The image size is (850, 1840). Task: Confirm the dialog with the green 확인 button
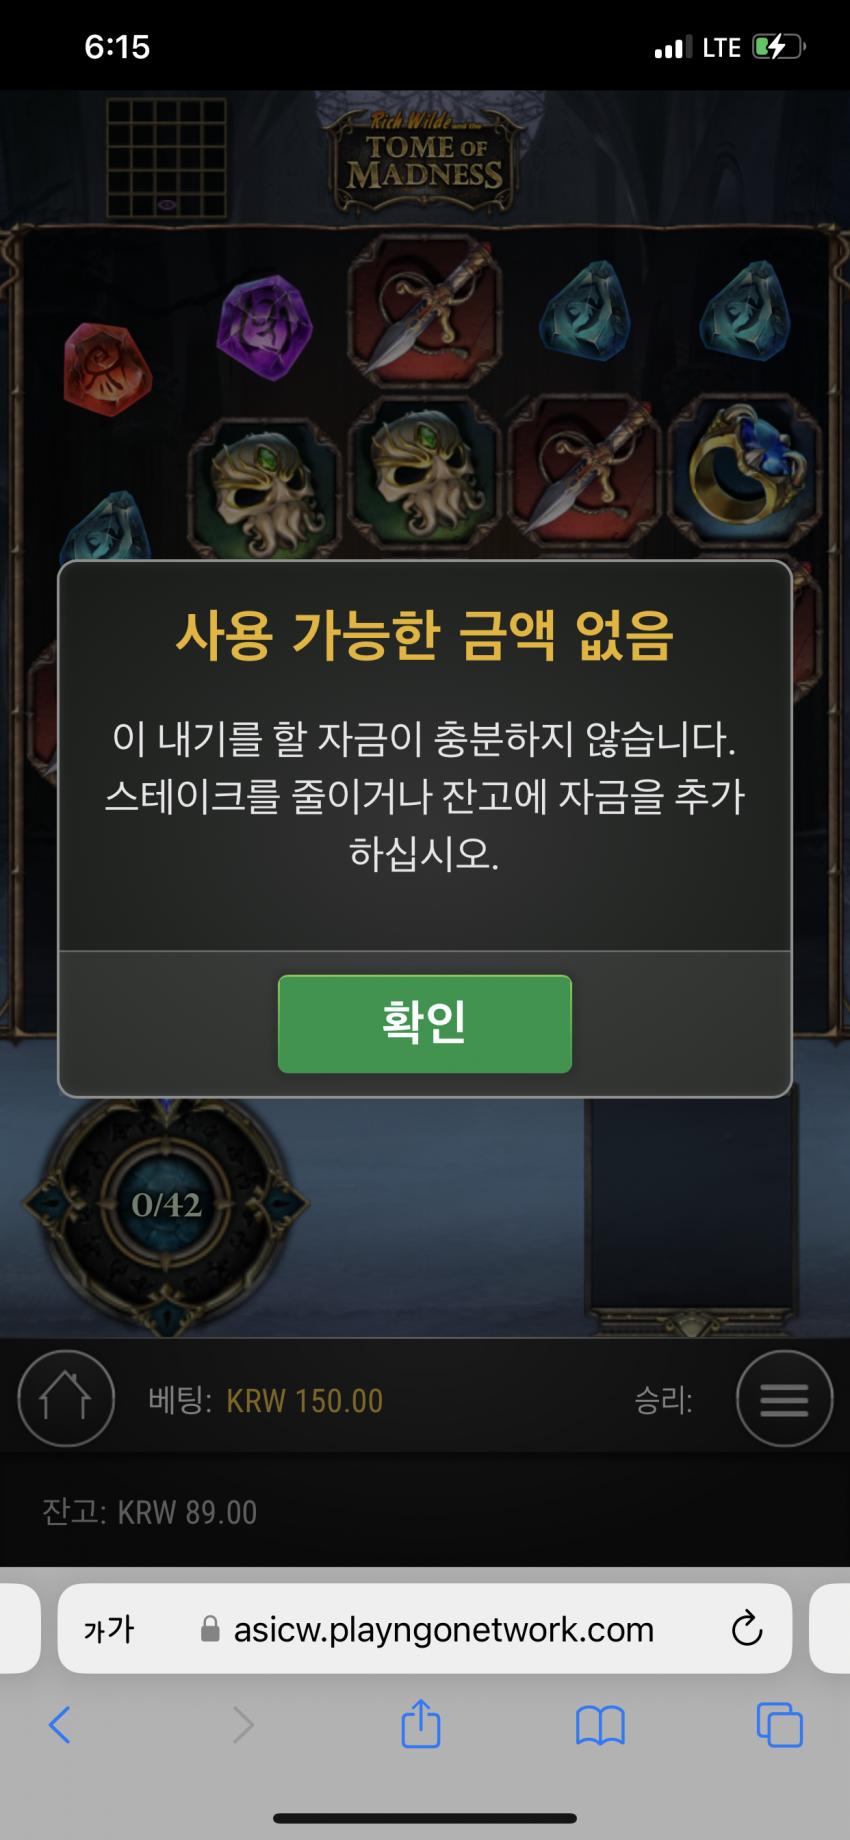click(x=425, y=1023)
